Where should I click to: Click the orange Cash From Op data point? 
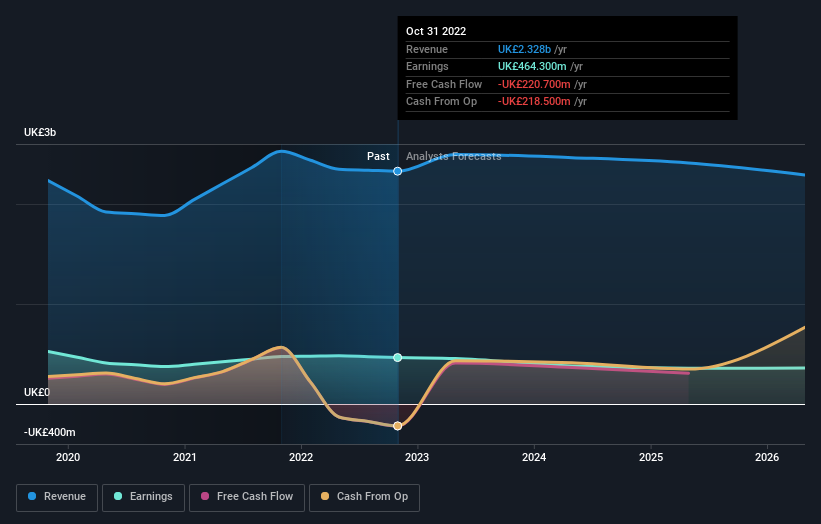point(397,426)
